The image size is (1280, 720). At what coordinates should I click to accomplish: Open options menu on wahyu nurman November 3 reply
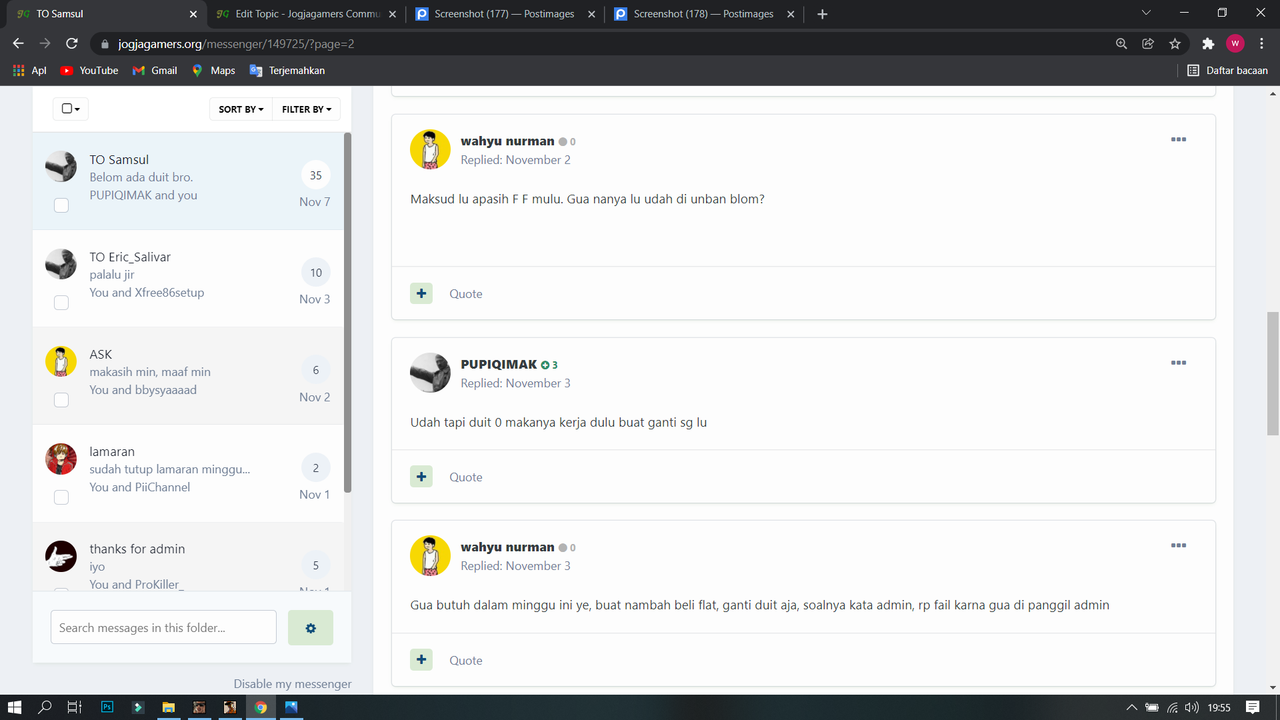[x=1178, y=546]
